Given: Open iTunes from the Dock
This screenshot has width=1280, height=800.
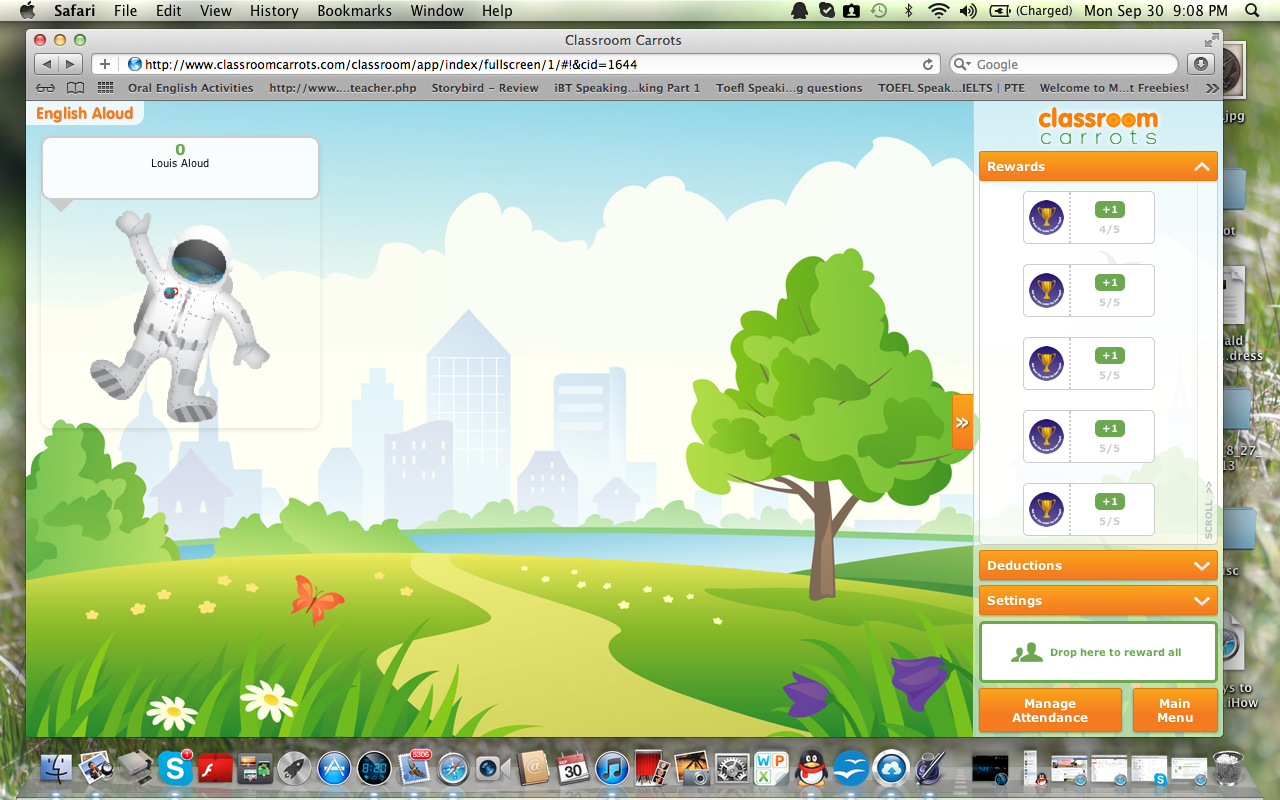Looking at the screenshot, I should click(x=611, y=767).
